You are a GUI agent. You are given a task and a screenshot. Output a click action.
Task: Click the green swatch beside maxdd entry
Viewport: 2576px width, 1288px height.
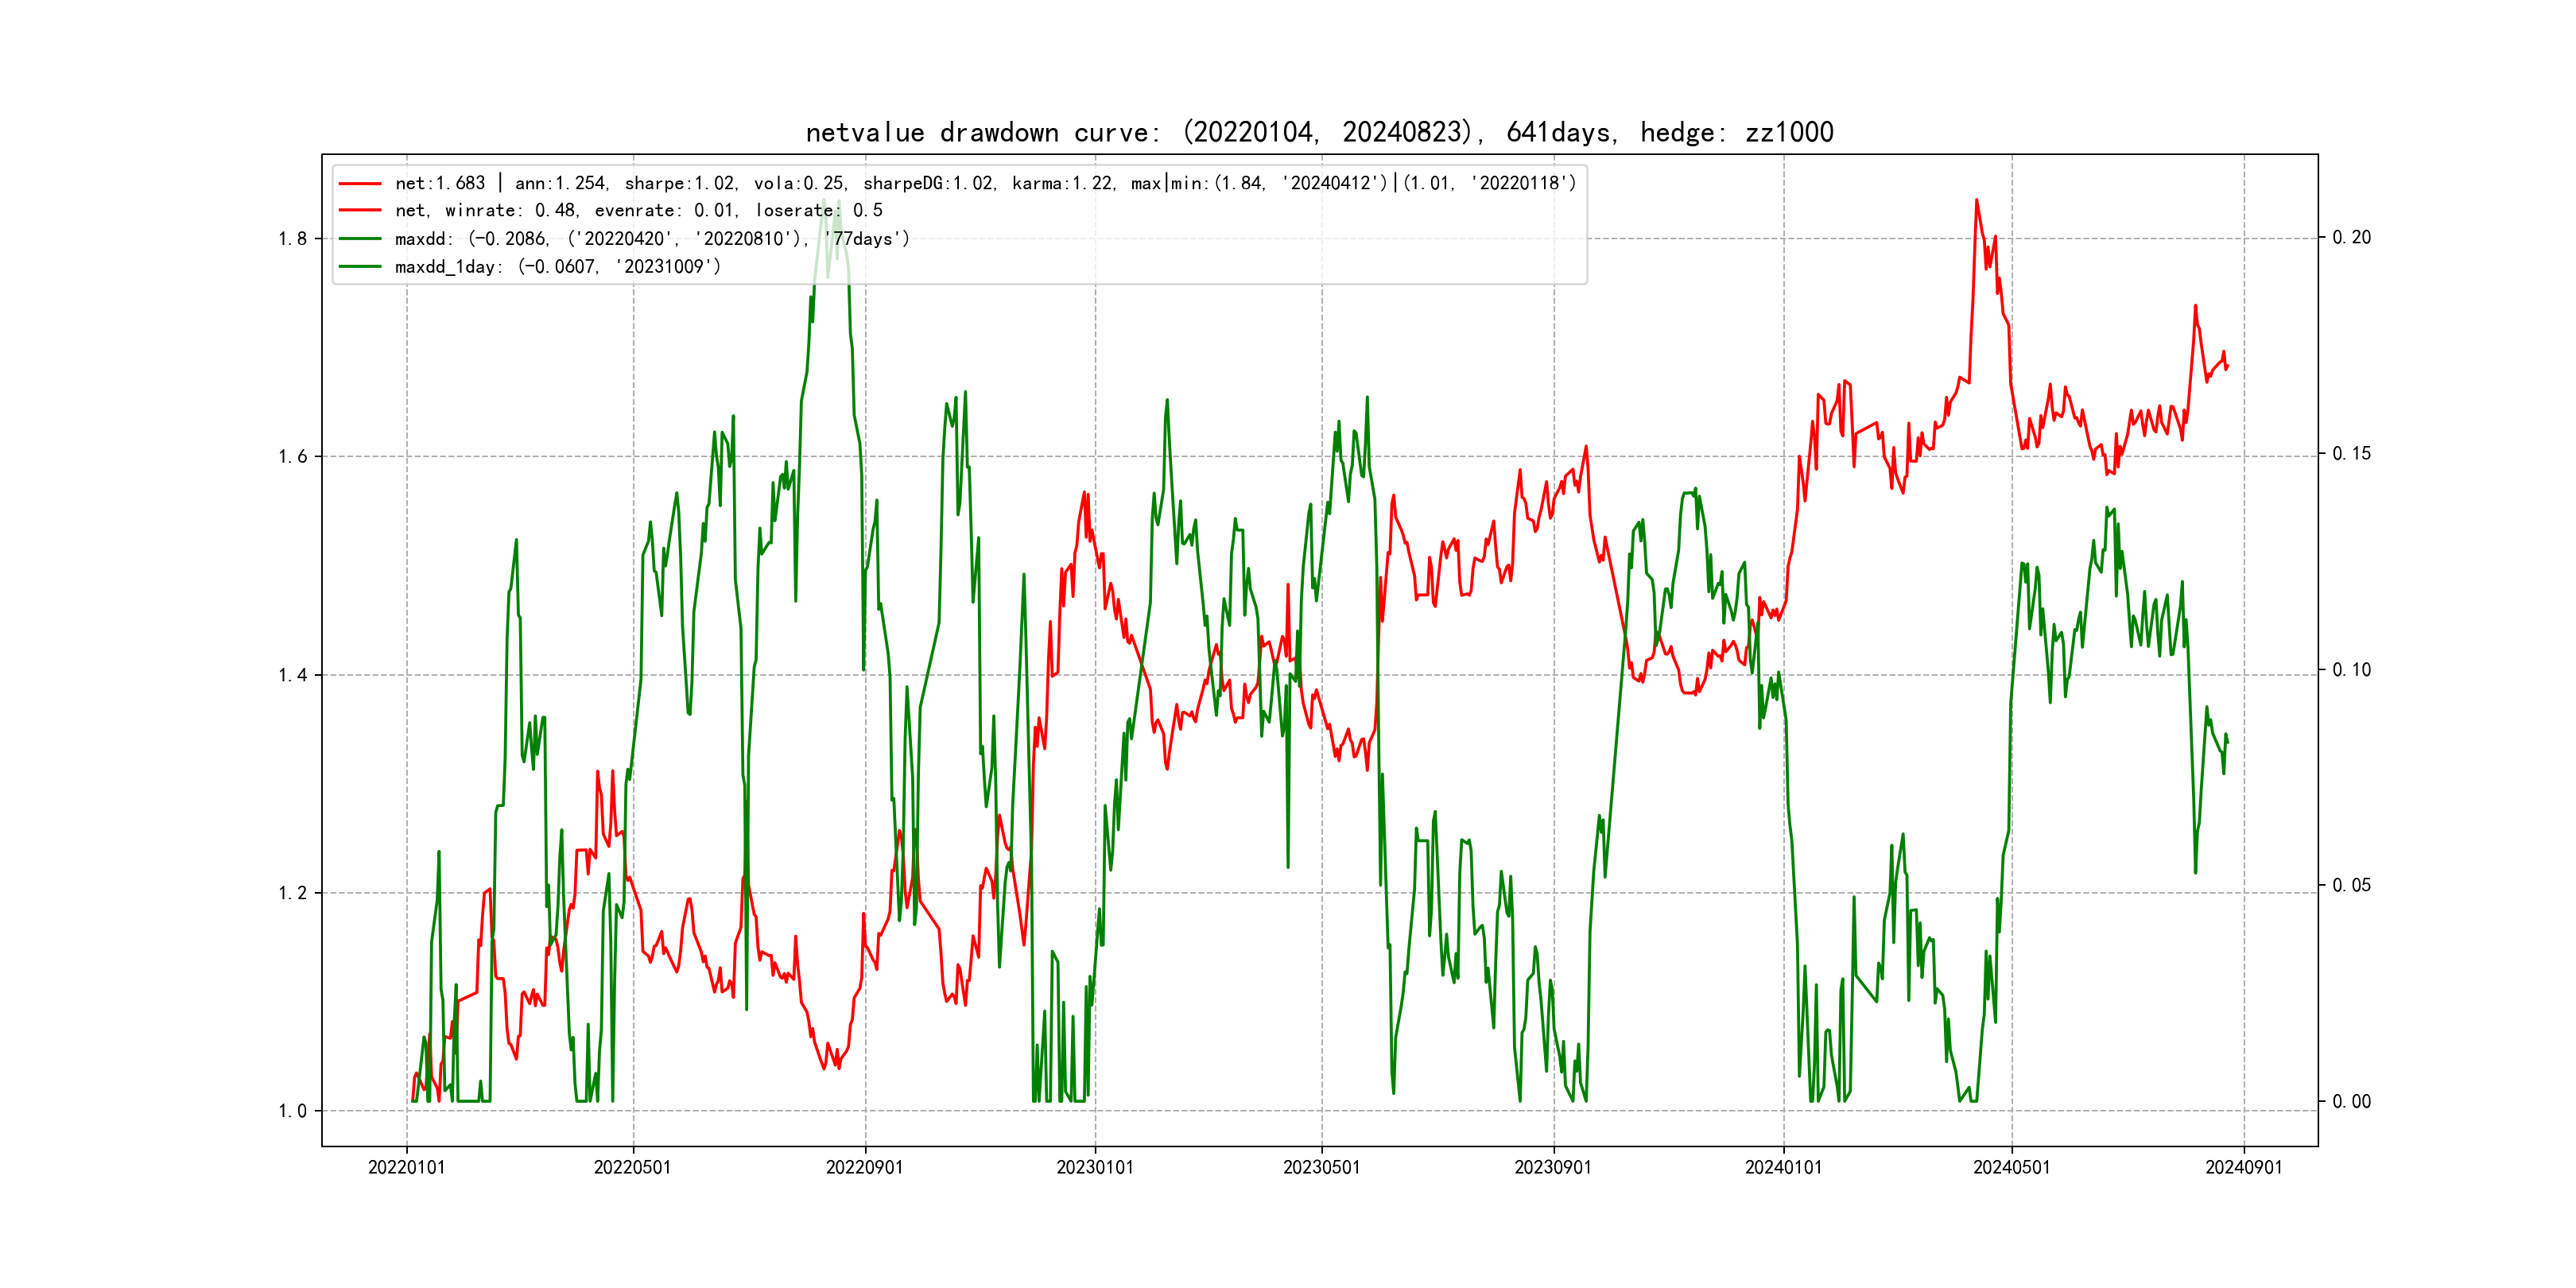[360, 239]
